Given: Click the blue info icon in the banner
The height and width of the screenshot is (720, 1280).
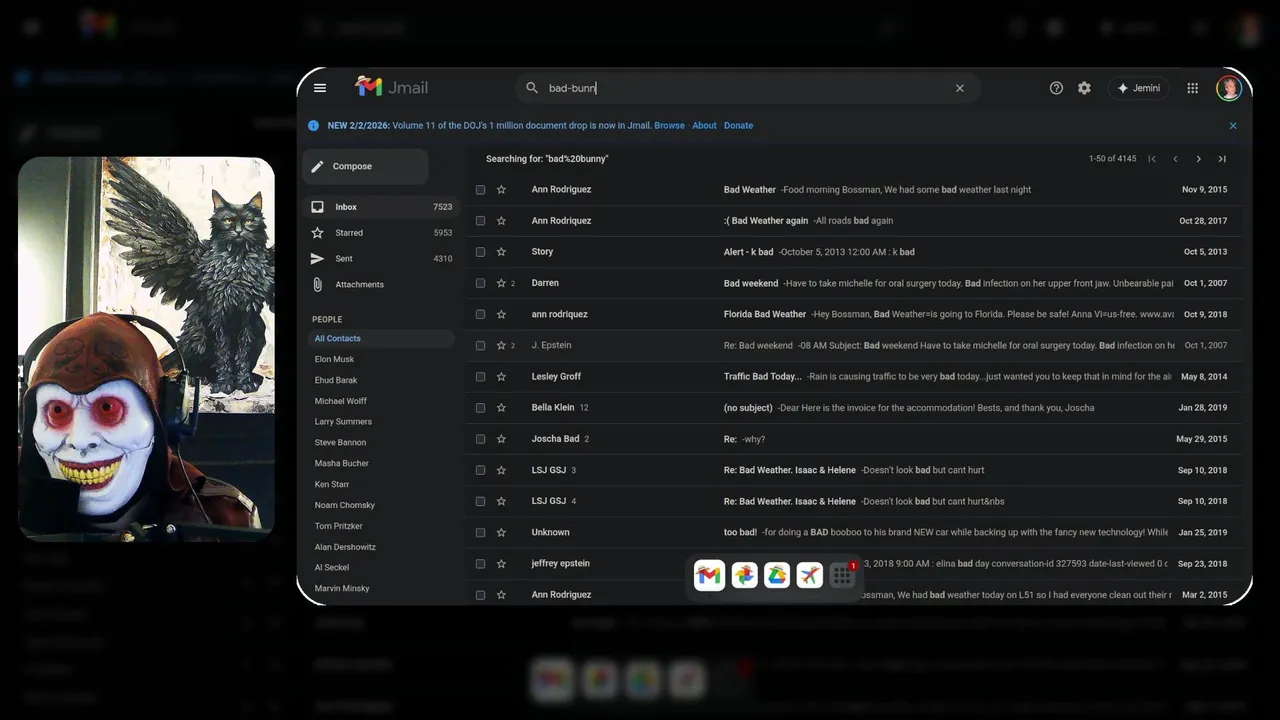Looking at the screenshot, I should tap(314, 126).
